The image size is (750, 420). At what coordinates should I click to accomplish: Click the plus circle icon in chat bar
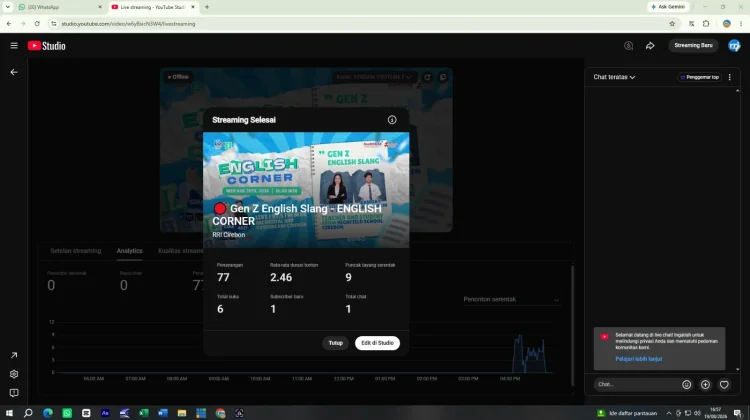705,384
